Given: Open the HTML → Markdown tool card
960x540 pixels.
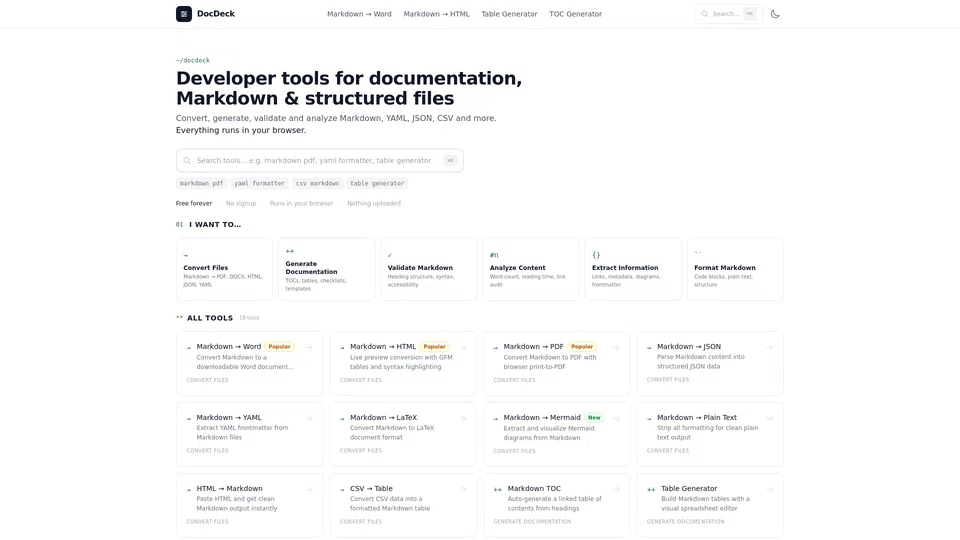Looking at the screenshot, I should [250, 506].
